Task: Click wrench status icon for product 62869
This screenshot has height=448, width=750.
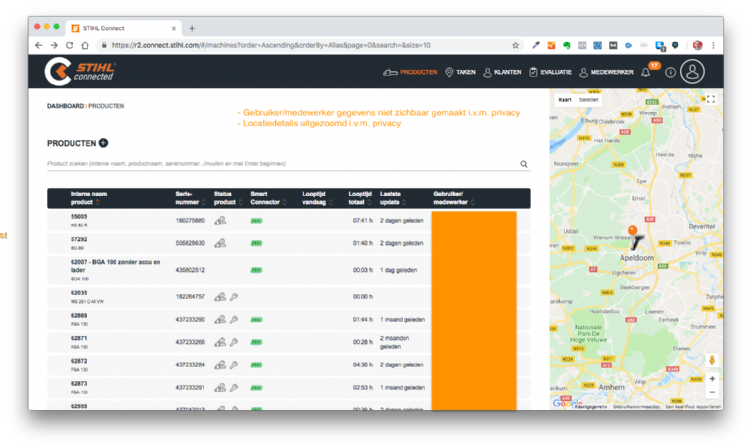Action: point(233,319)
